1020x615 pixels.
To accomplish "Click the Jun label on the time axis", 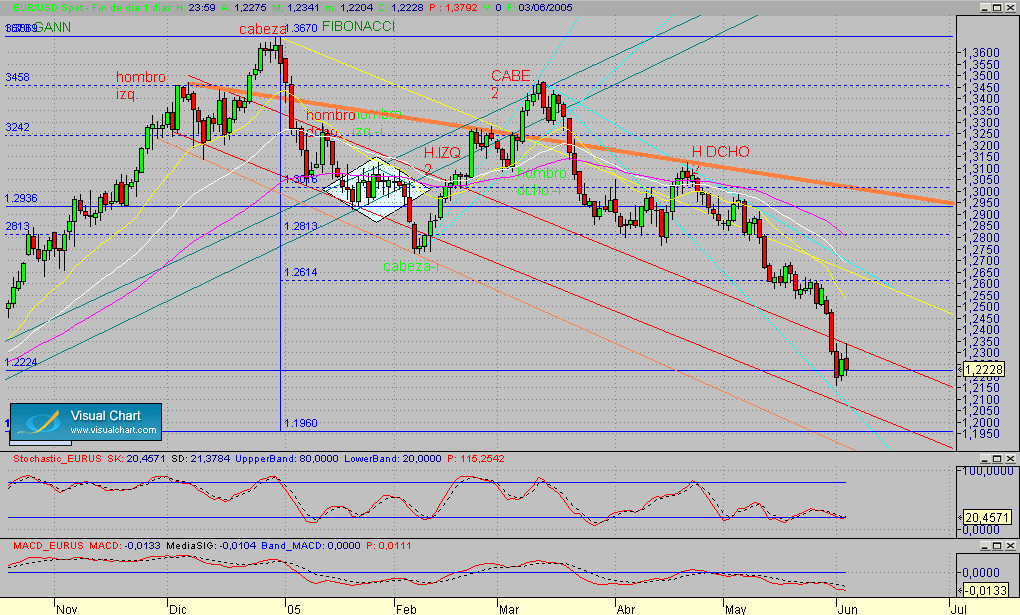I will pyautogui.click(x=848, y=610).
